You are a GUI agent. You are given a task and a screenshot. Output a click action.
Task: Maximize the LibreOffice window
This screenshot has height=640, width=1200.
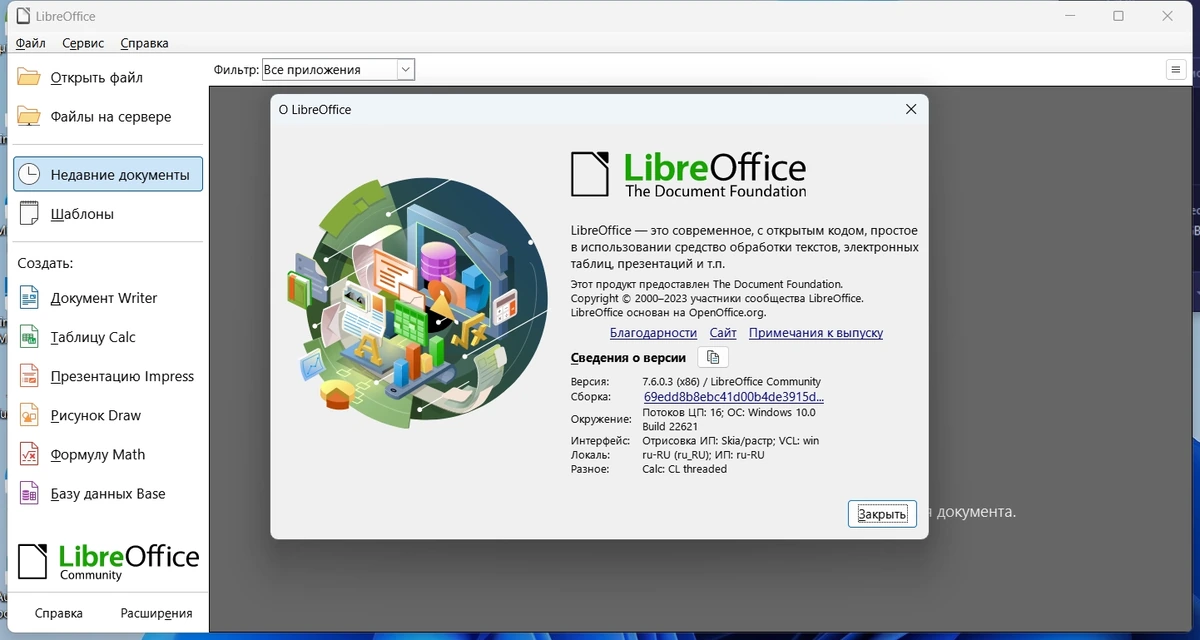tap(1118, 16)
